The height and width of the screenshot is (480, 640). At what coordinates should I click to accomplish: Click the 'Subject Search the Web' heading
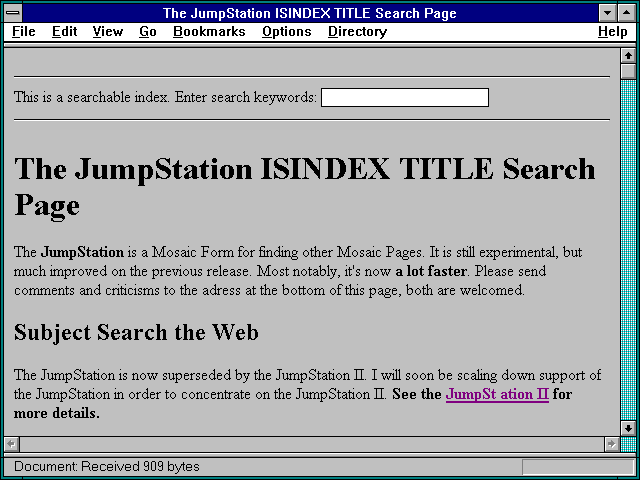[x=136, y=332]
